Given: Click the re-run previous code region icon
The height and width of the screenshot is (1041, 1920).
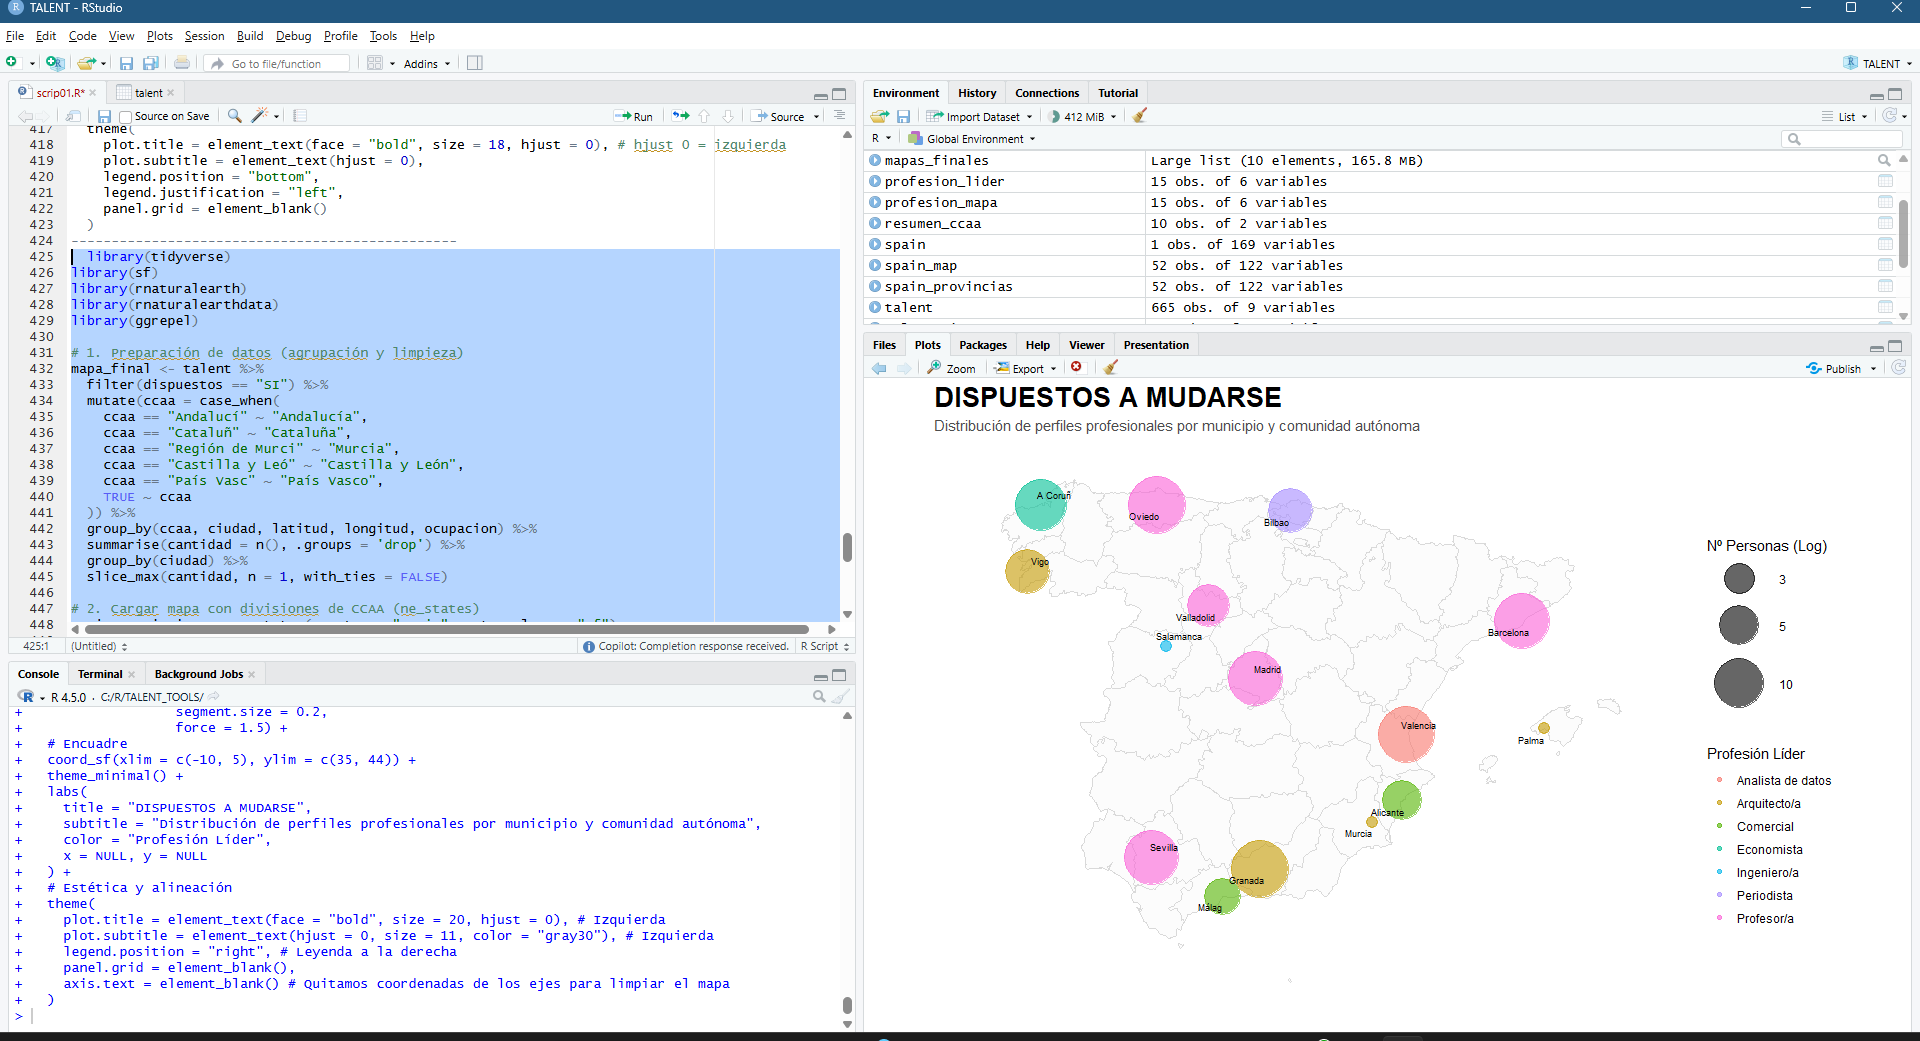Looking at the screenshot, I should pyautogui.click(x=681, y=116).
